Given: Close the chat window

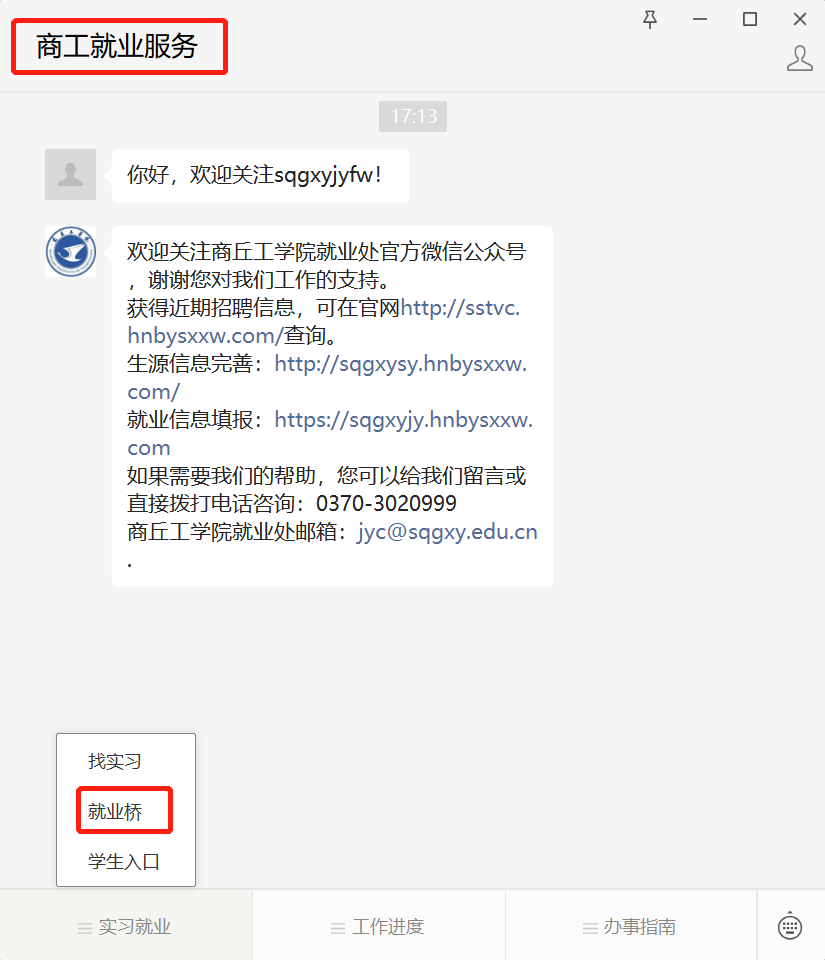Looking at the screenshot, I should 799,20.
